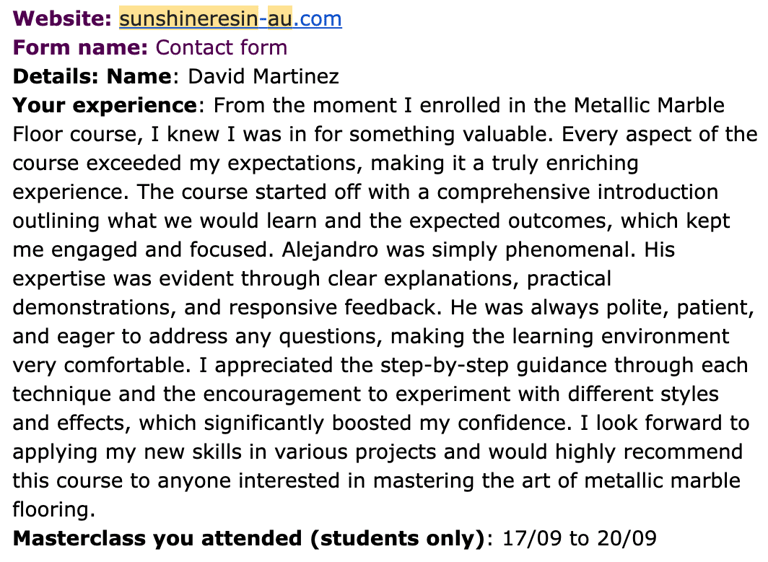Click the word 'demonstrations' in the review
Screen dimensions: 768x562
(91, 308)
